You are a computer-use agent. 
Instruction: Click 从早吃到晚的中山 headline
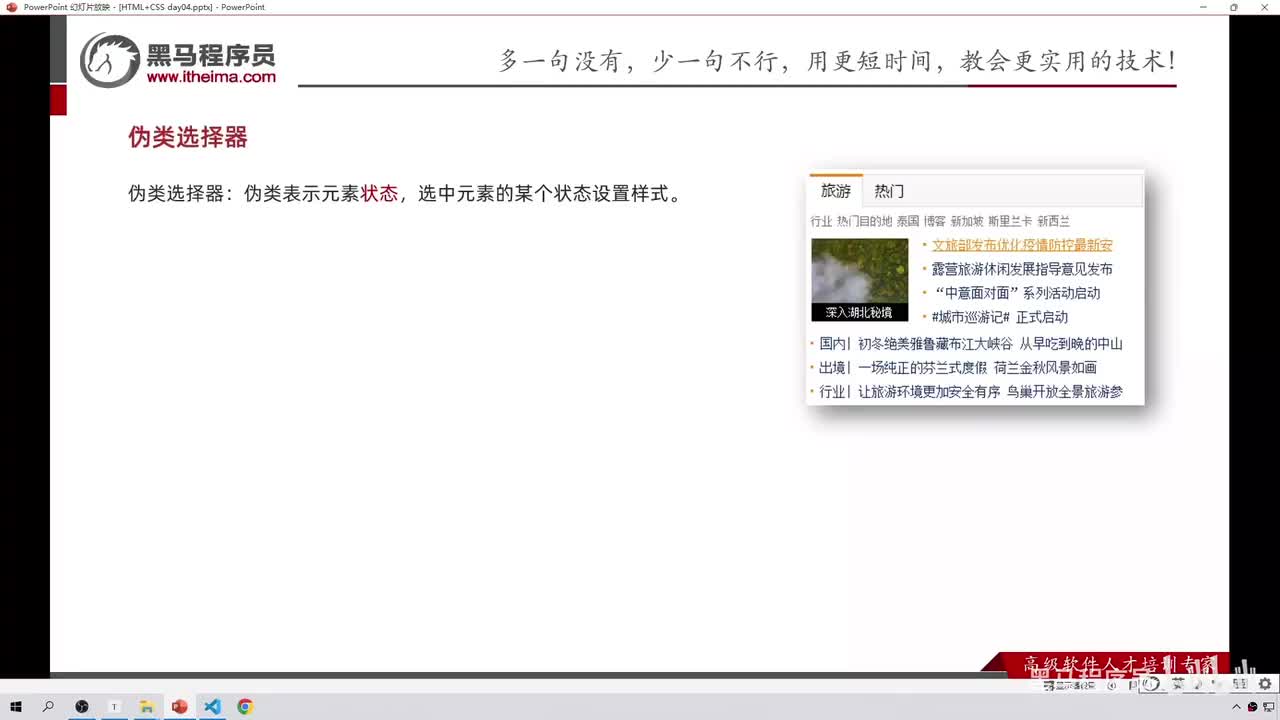tap(1071, 343)
